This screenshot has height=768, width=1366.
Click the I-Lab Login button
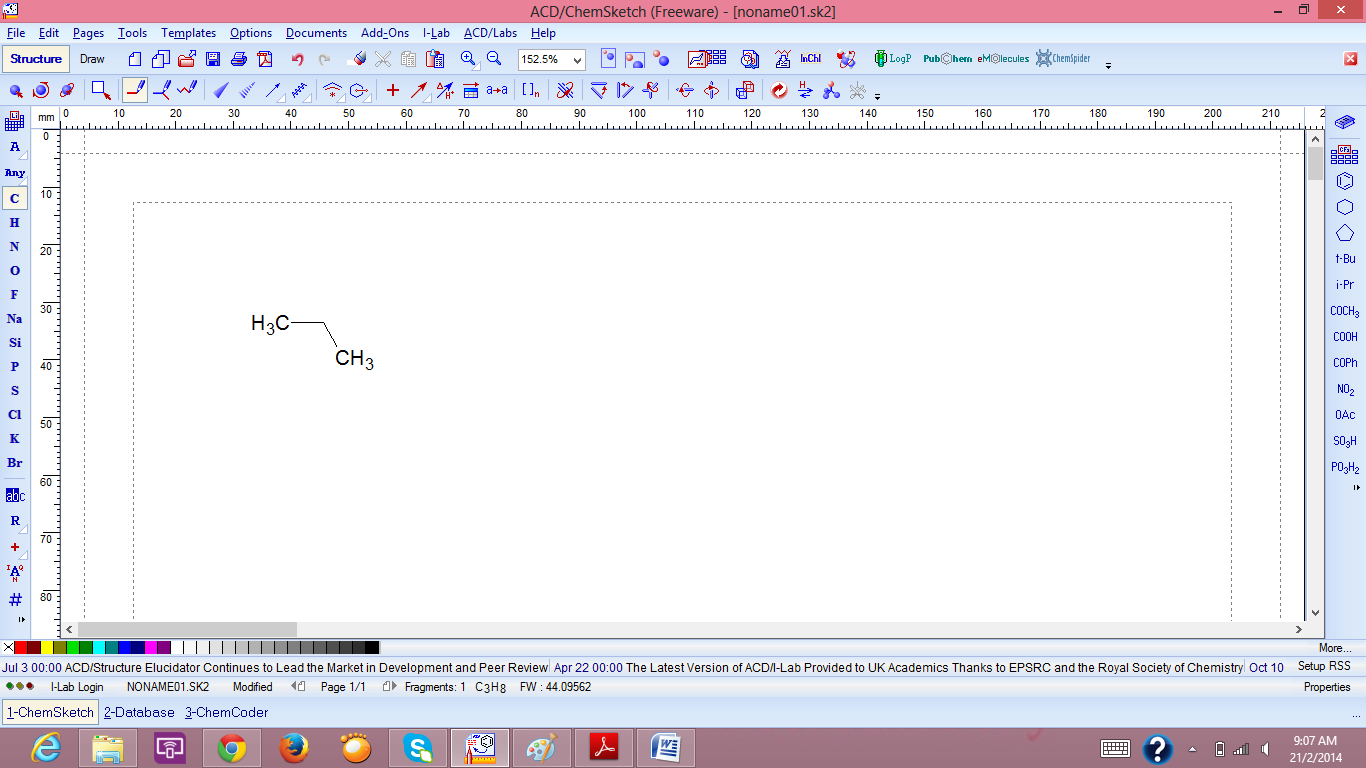tap(77, 686)
